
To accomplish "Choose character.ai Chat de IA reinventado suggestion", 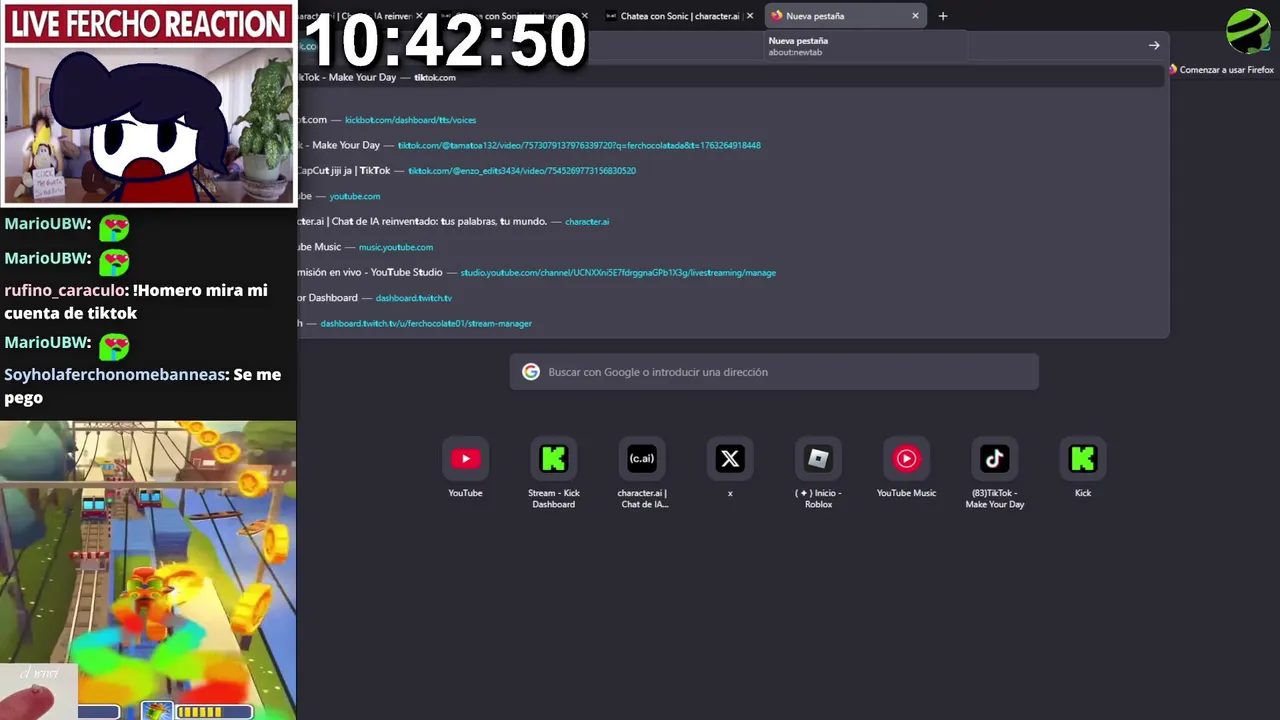I will click(x=732, y=221).
